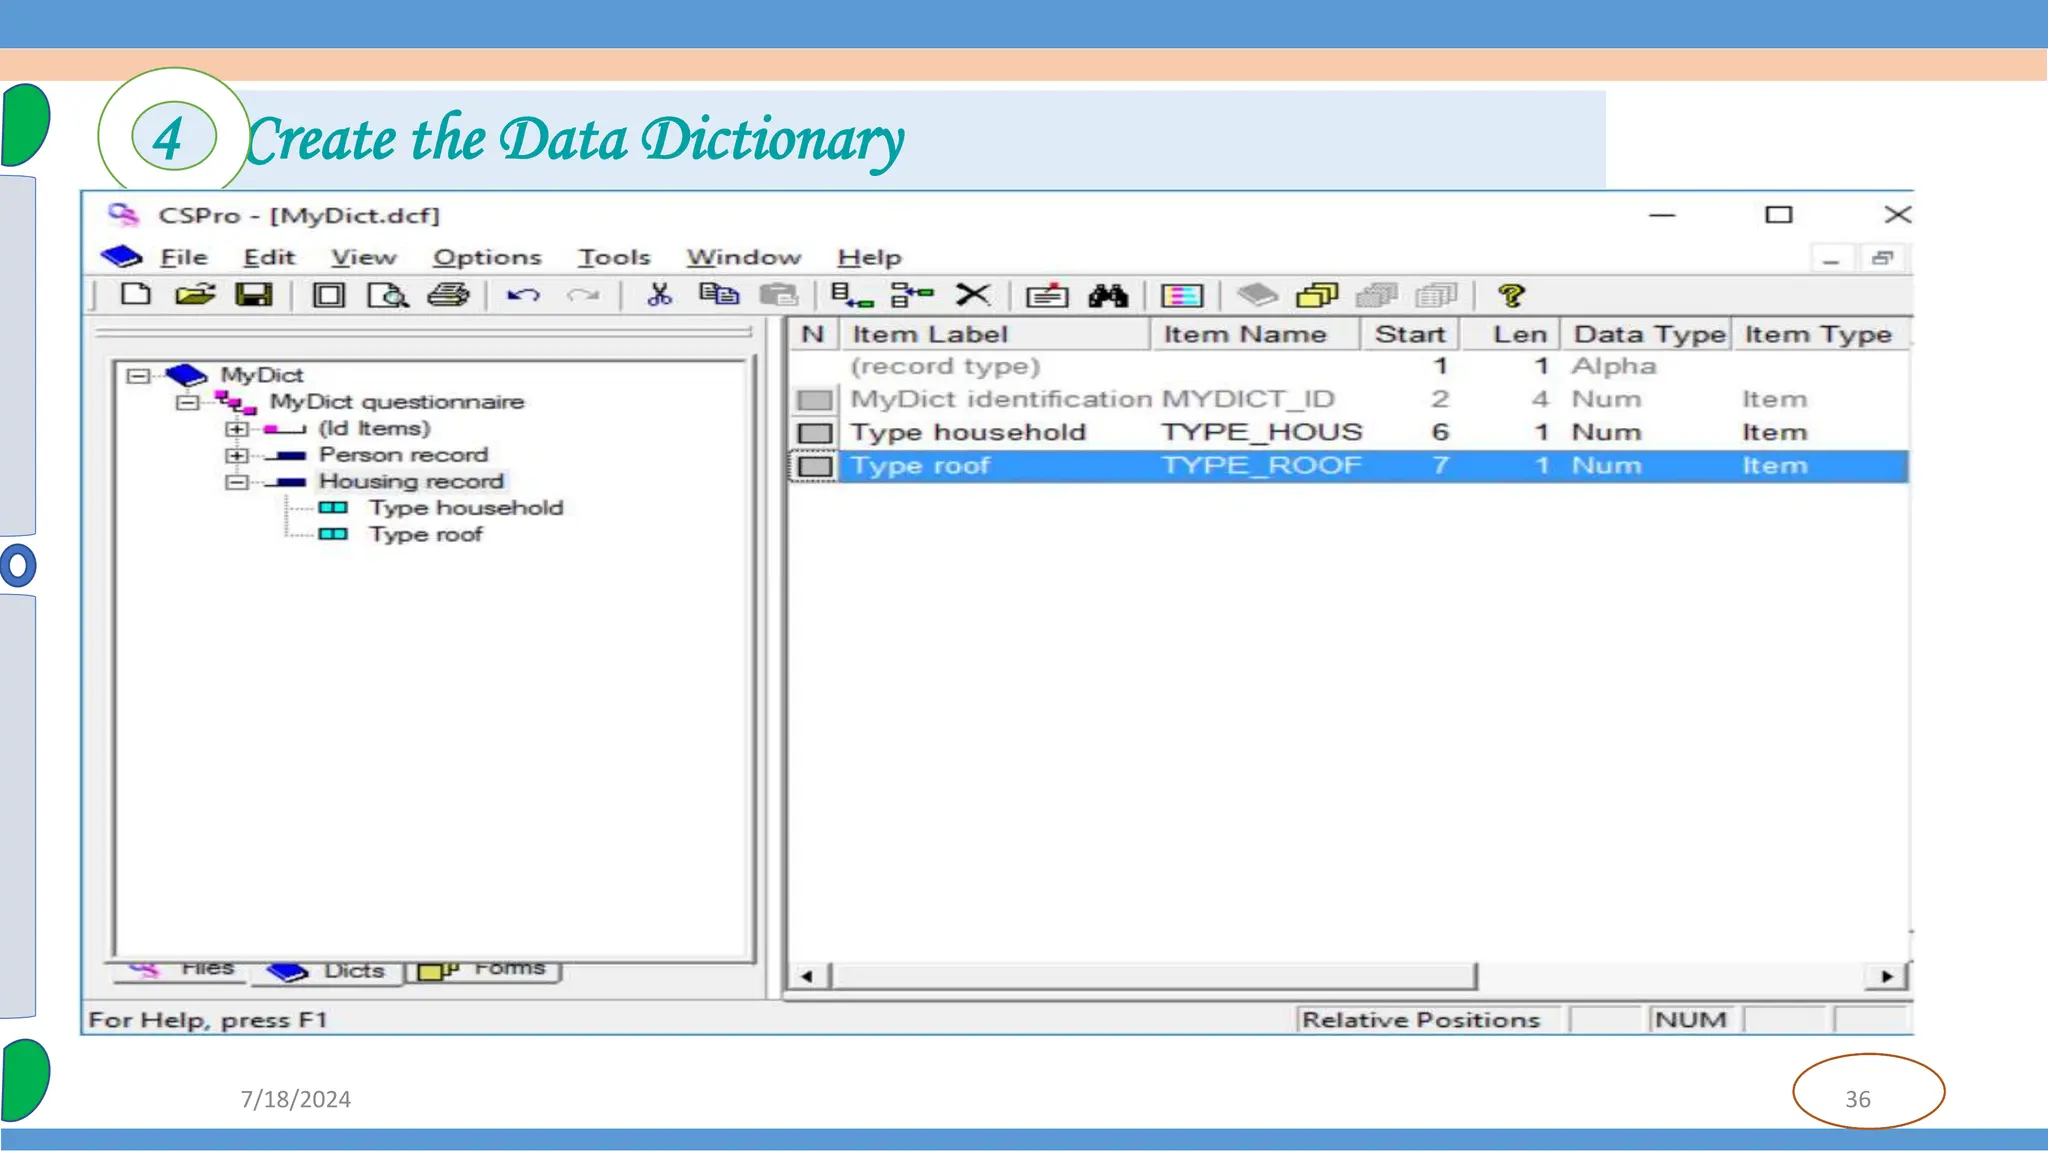The image size is (2048, 1152).
Task: Click the blue book icon beside MyDict
Action: 186,375
